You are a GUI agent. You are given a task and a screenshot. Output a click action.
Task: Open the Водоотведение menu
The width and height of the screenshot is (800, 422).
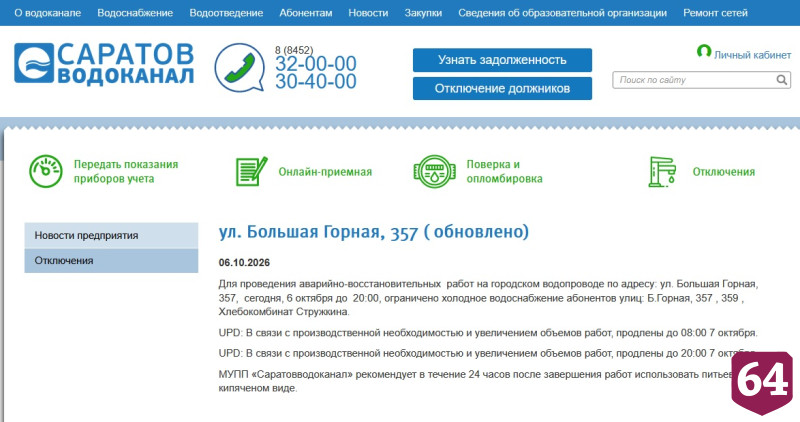point(226,13)
